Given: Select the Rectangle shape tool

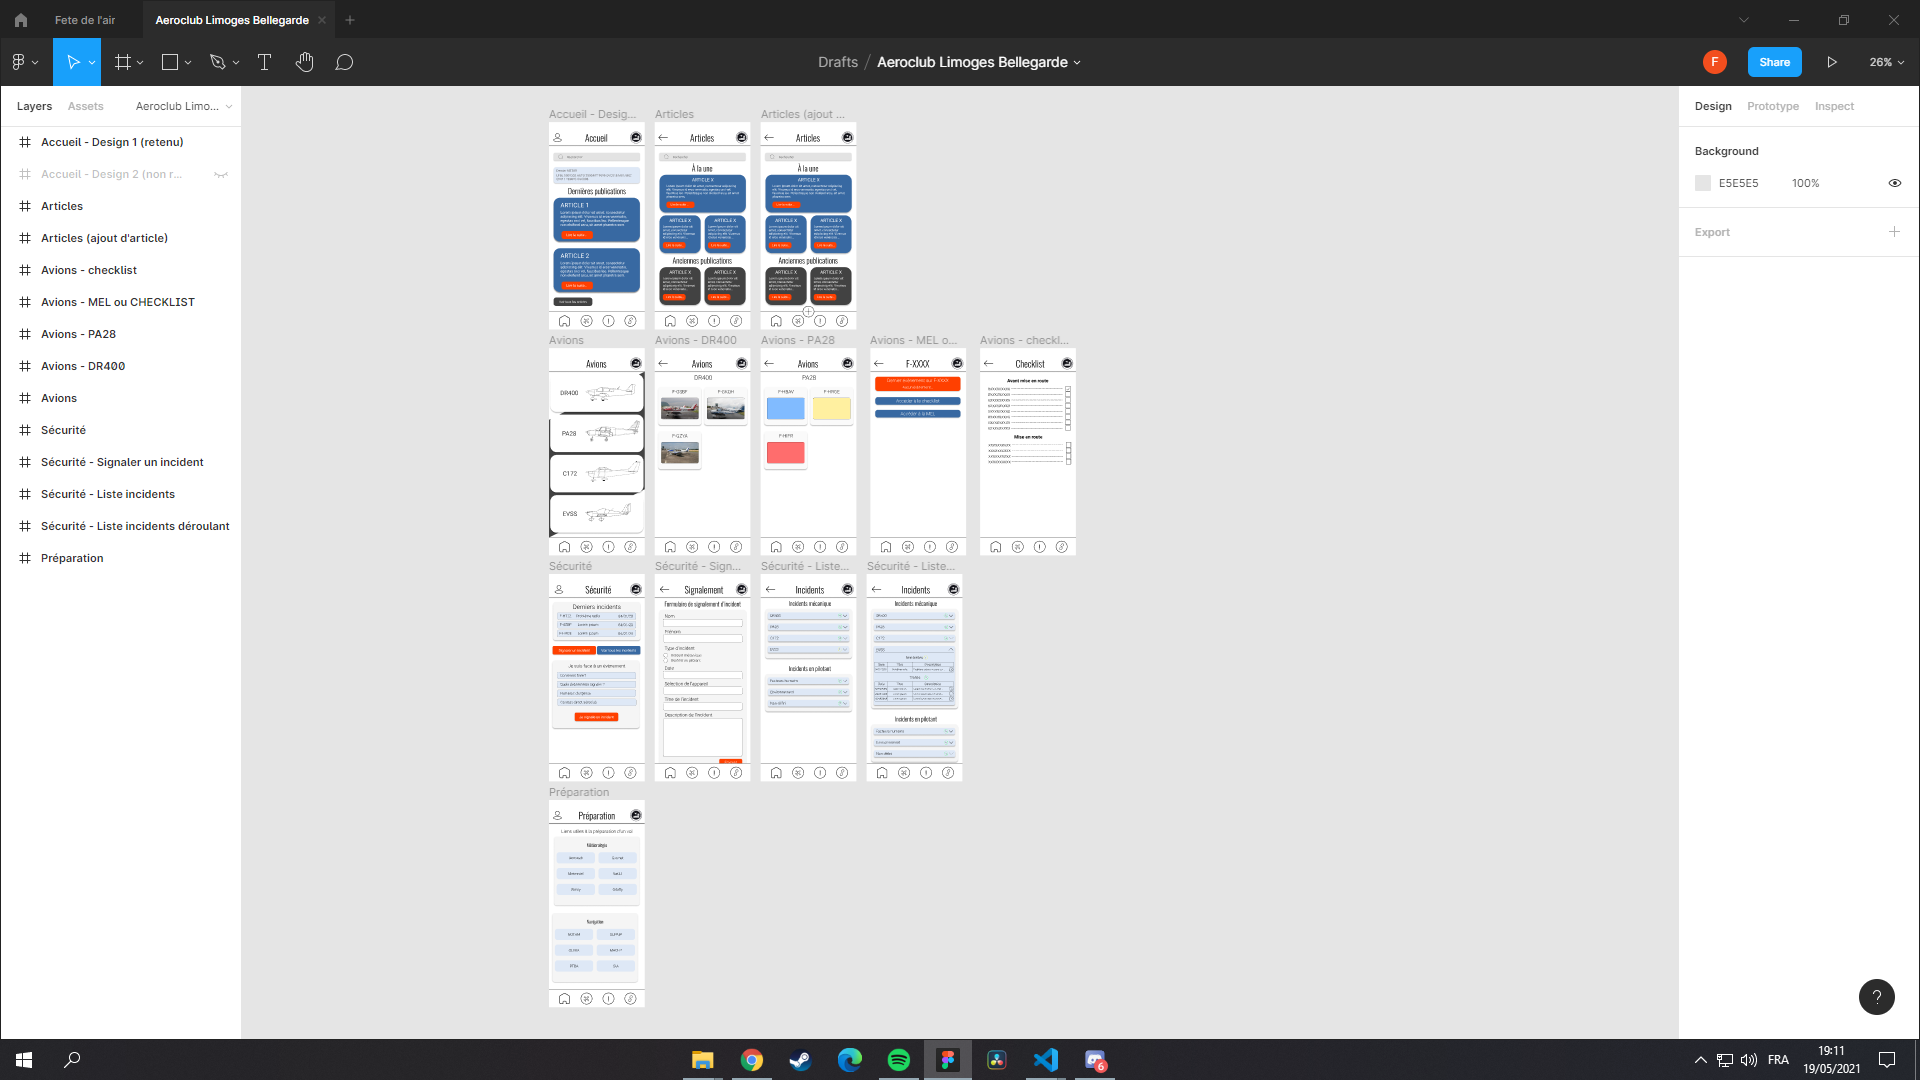Looking at the screenshot, I should point(170,62).
